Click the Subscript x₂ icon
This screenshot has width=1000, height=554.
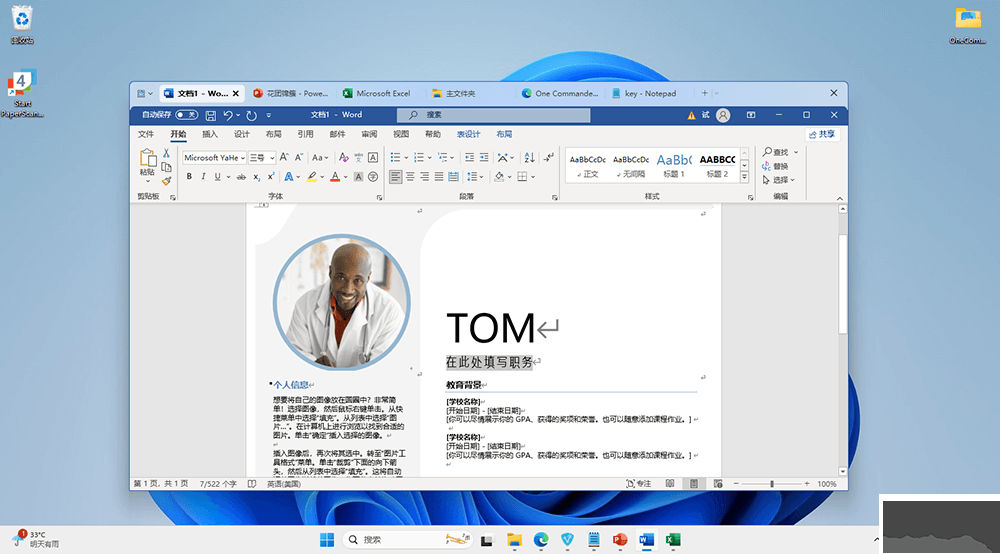pyautogui.click(x=256, y=176)
